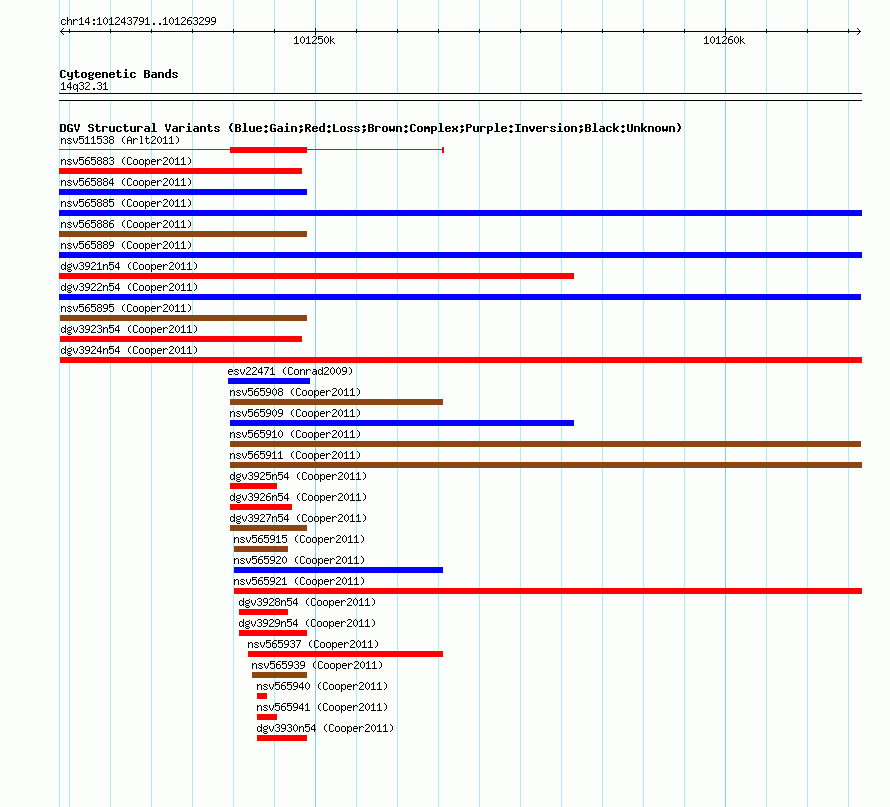The width and height of the screenshot is (890, 807).
Task: Click the 101250k ruler position label
Action: click(x=314, y=40)
